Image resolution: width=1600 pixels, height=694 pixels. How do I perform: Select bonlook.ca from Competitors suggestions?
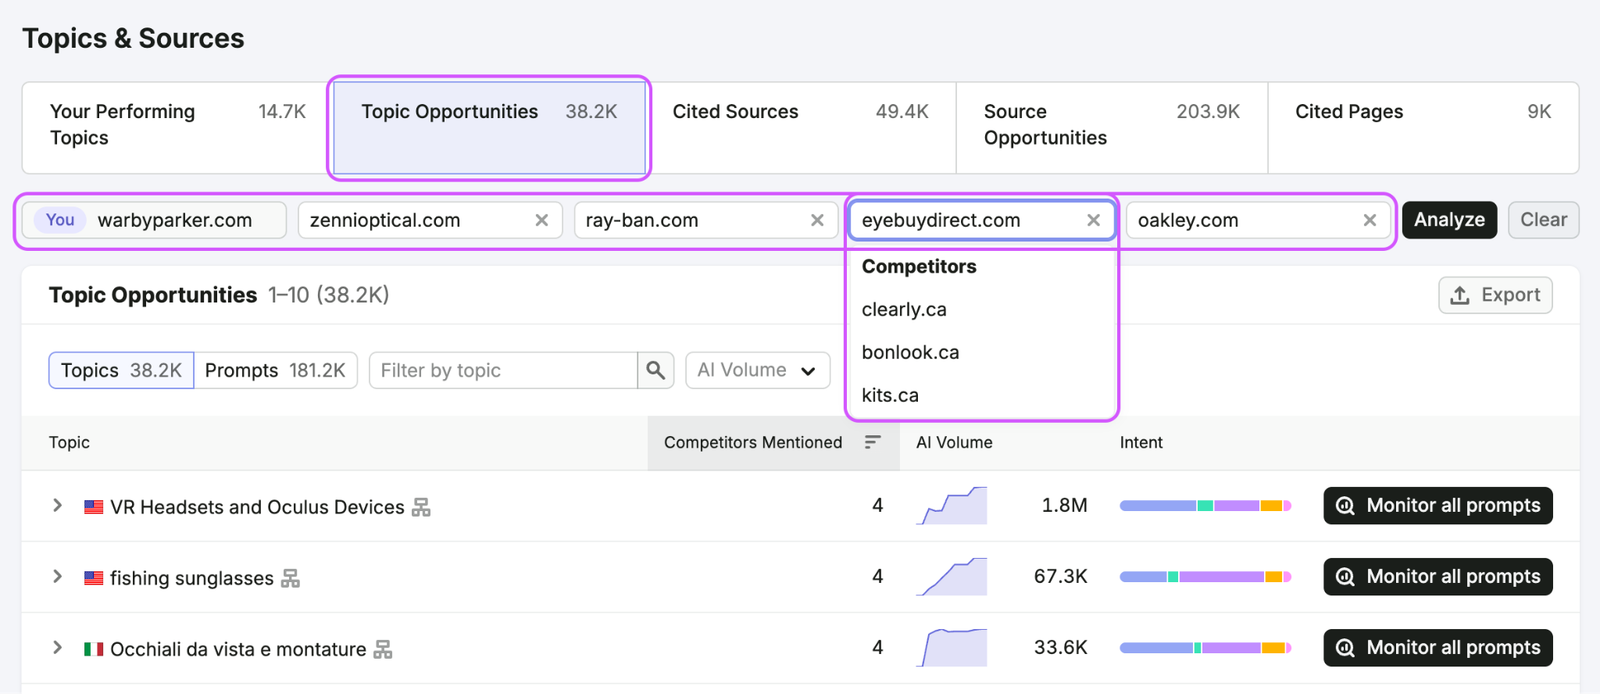click(x=910, y=352)
